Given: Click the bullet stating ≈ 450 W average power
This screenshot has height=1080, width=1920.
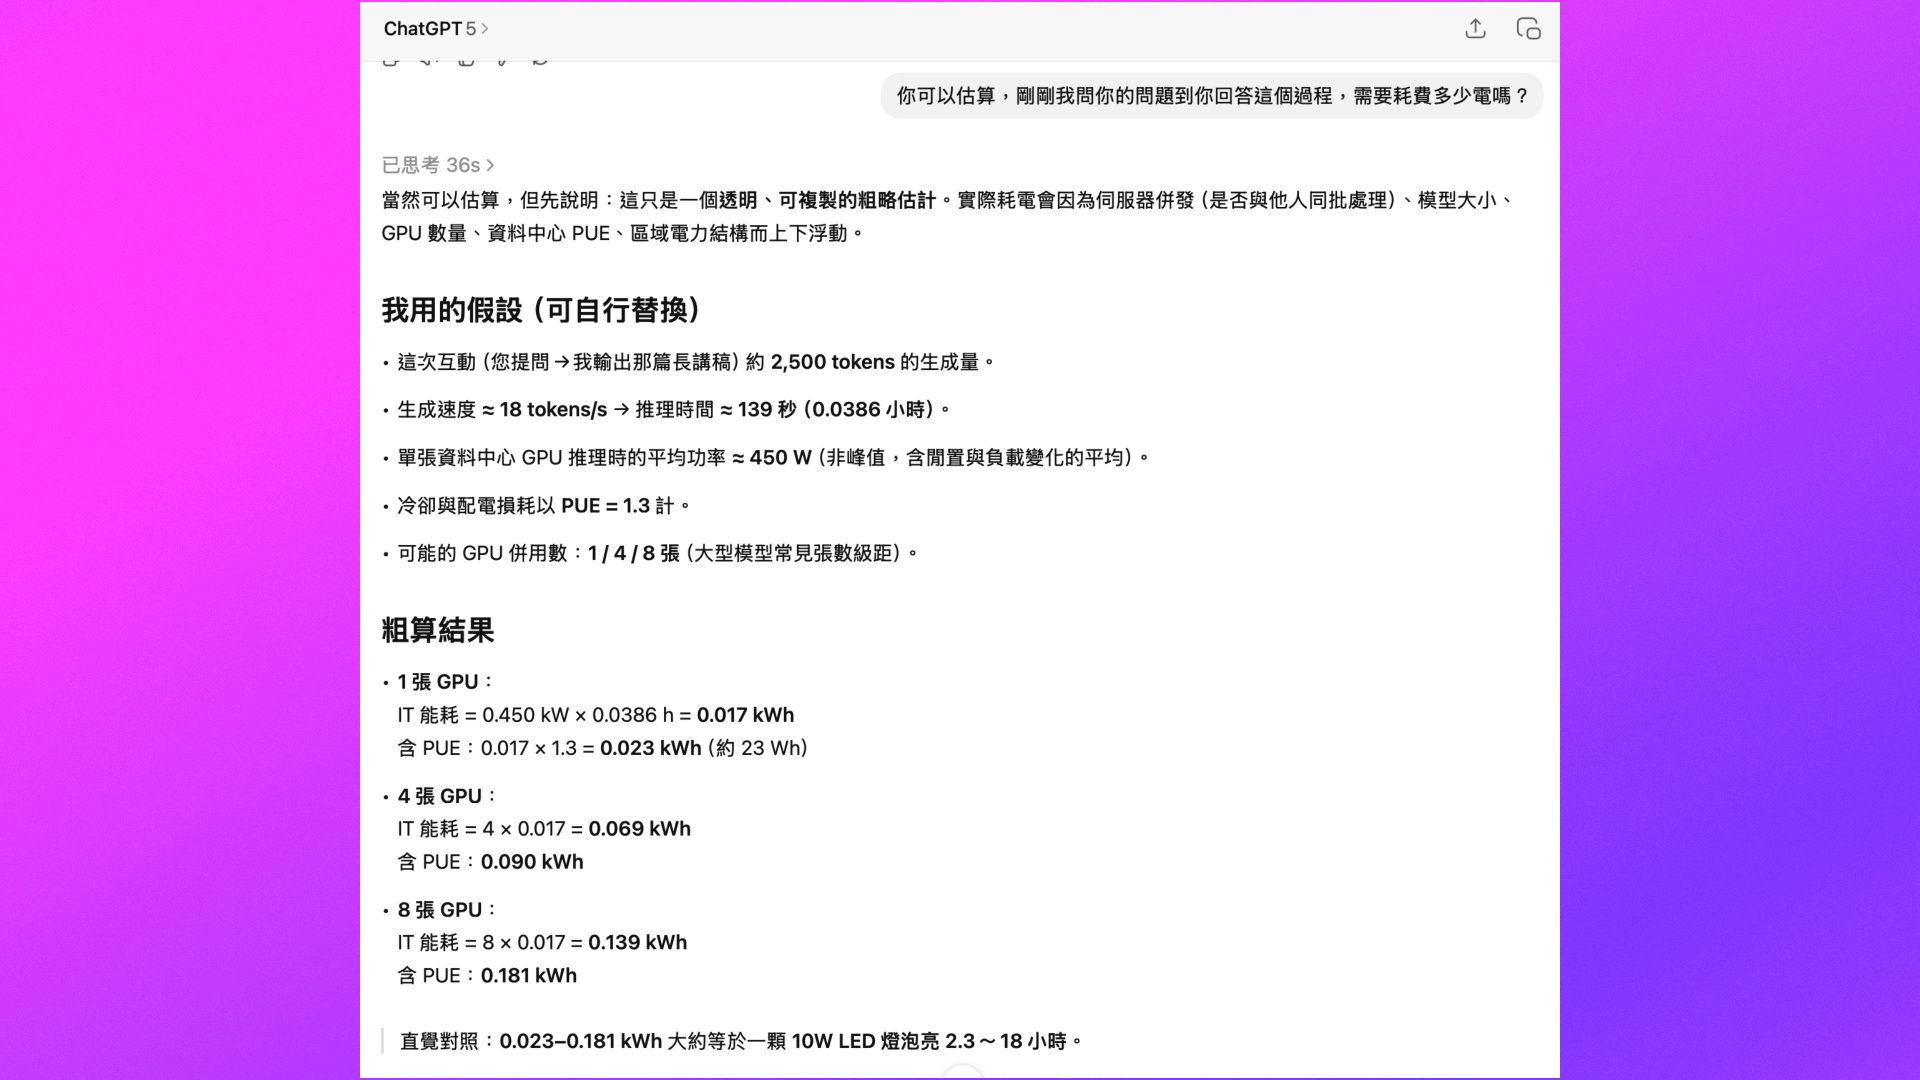Looking at the screenshot, I should point(774,458).
